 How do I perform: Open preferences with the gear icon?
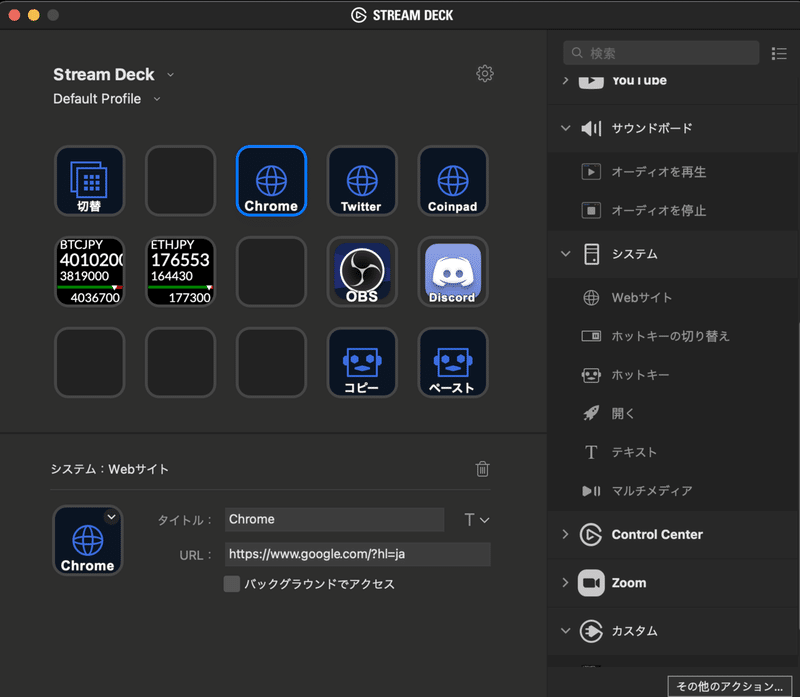pyautogui.click(x=485, y=73)
